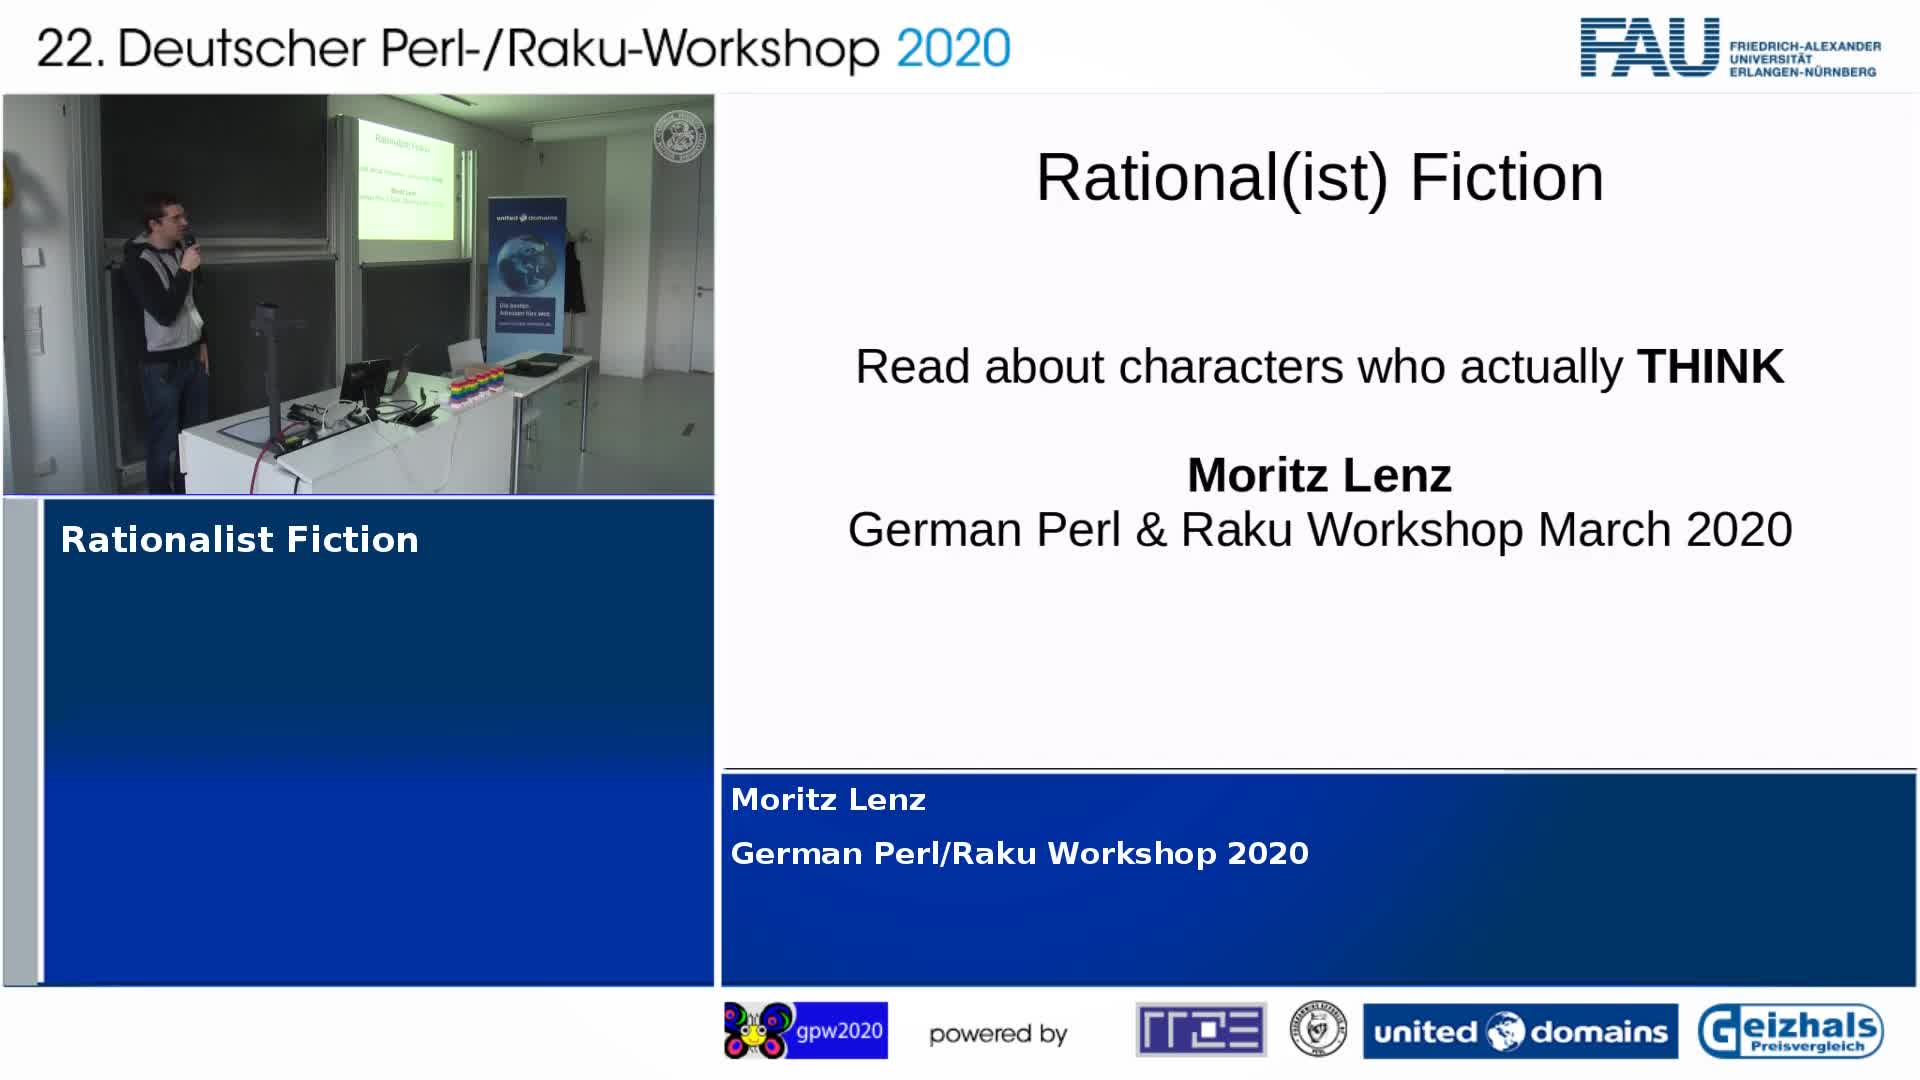Click the united domains sponsor logo
1920x1080 pixels.
[1520, 1031]
